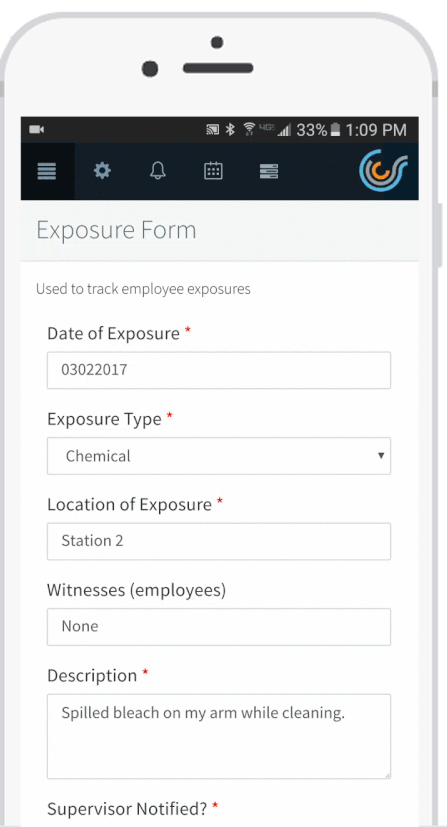Screen dimensions: 447x827
Task: Tap the Wi-Fi status bar icon
Action: 249,130
